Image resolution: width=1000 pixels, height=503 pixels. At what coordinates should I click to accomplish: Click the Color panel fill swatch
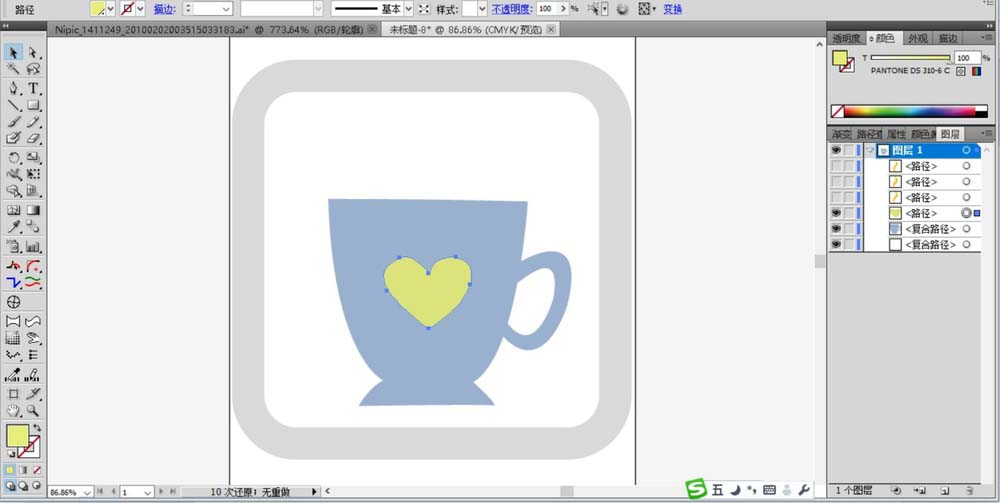tap(841, 59)
